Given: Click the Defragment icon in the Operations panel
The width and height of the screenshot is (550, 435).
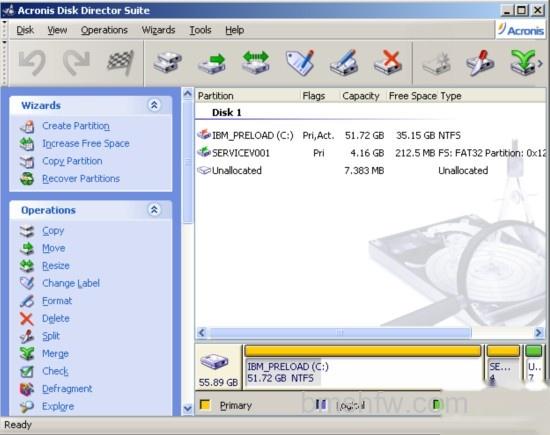Looking at the screenshot, I should tap(27, 389).
